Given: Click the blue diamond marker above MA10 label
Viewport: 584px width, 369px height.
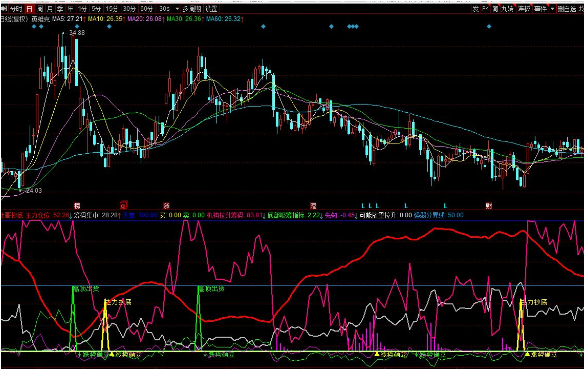Looking at the screenshot, I should (109, 26).
